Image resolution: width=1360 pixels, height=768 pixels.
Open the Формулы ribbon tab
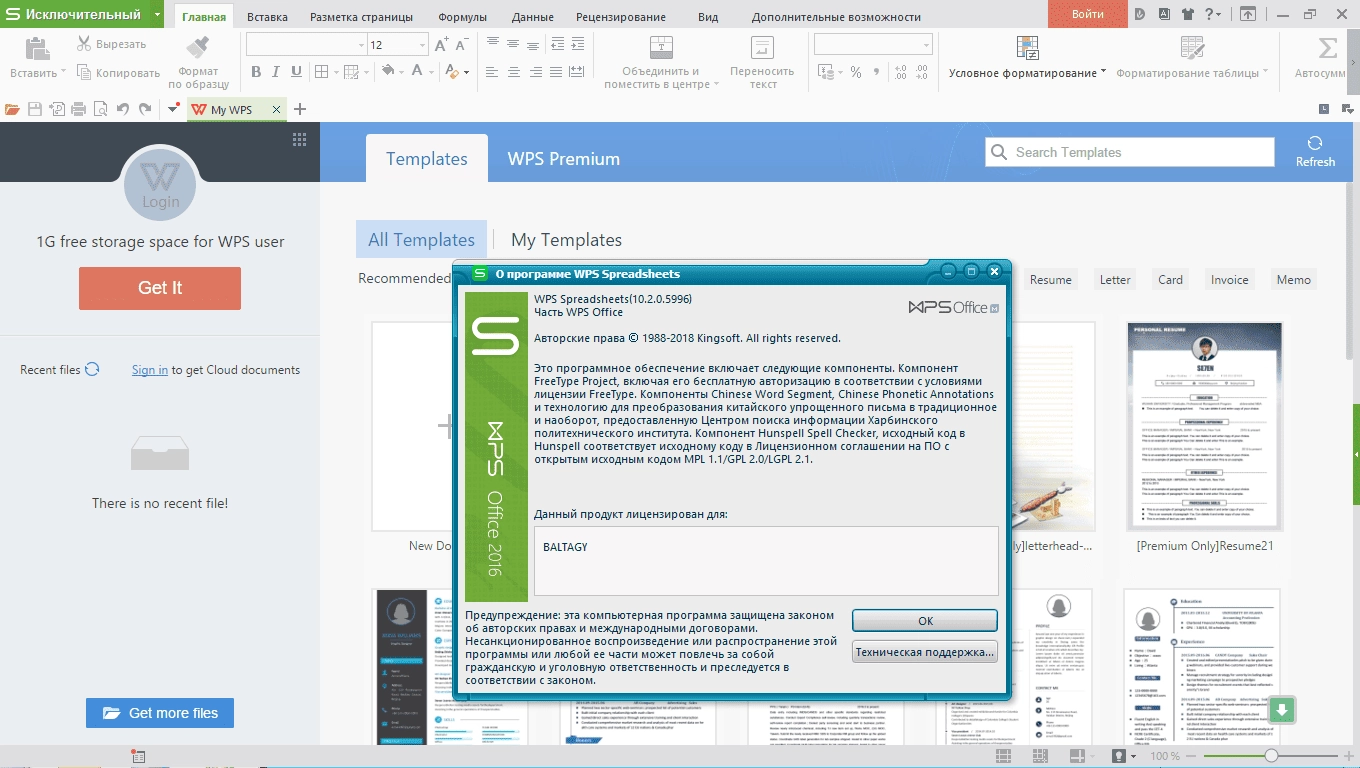tap(463, 17)
